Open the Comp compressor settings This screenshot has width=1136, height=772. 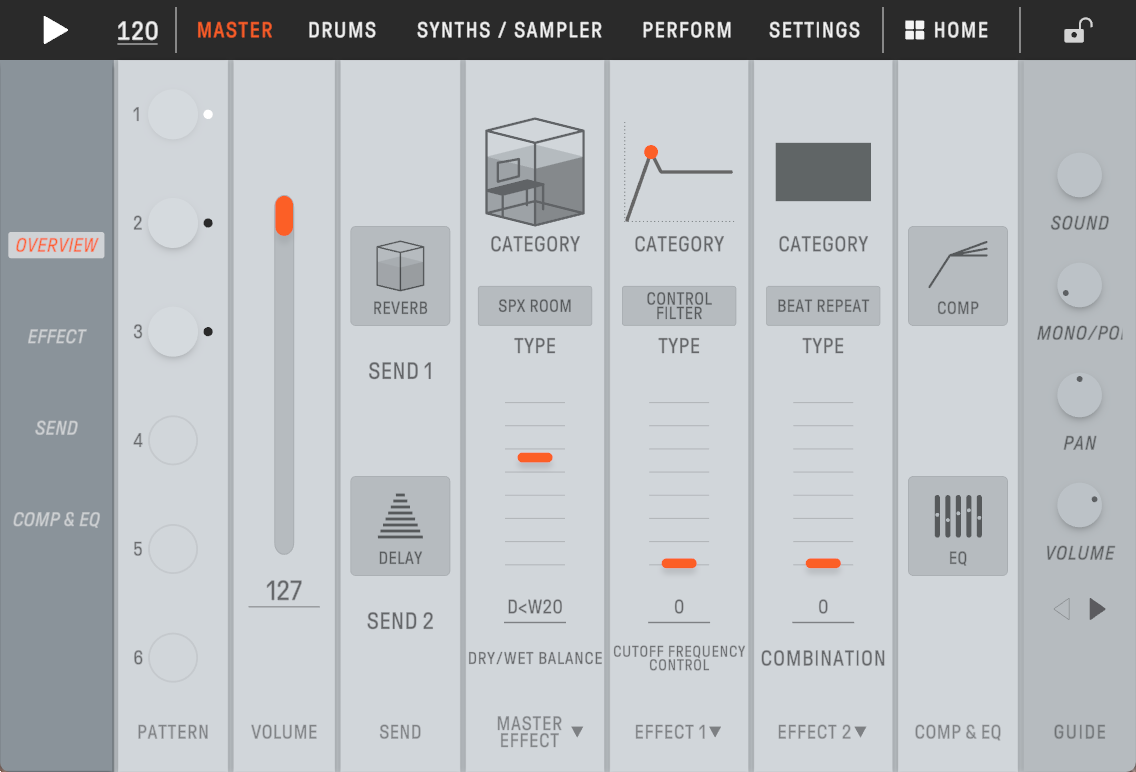tap(957, 275)
